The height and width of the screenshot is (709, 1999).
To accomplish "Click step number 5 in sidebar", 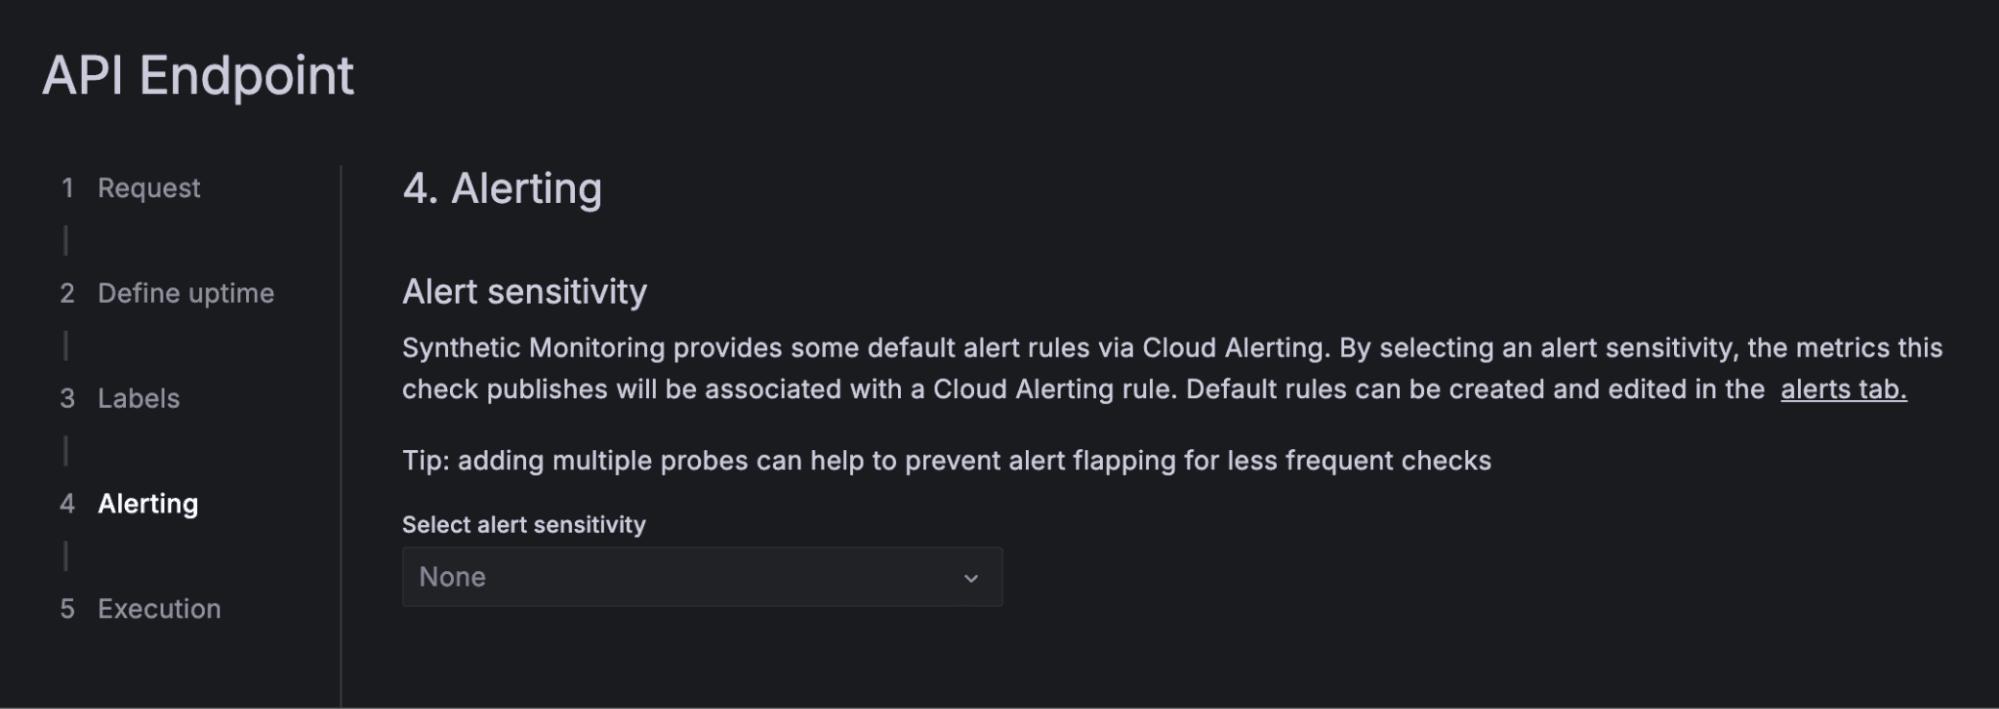I will click(x=66, y=608).
